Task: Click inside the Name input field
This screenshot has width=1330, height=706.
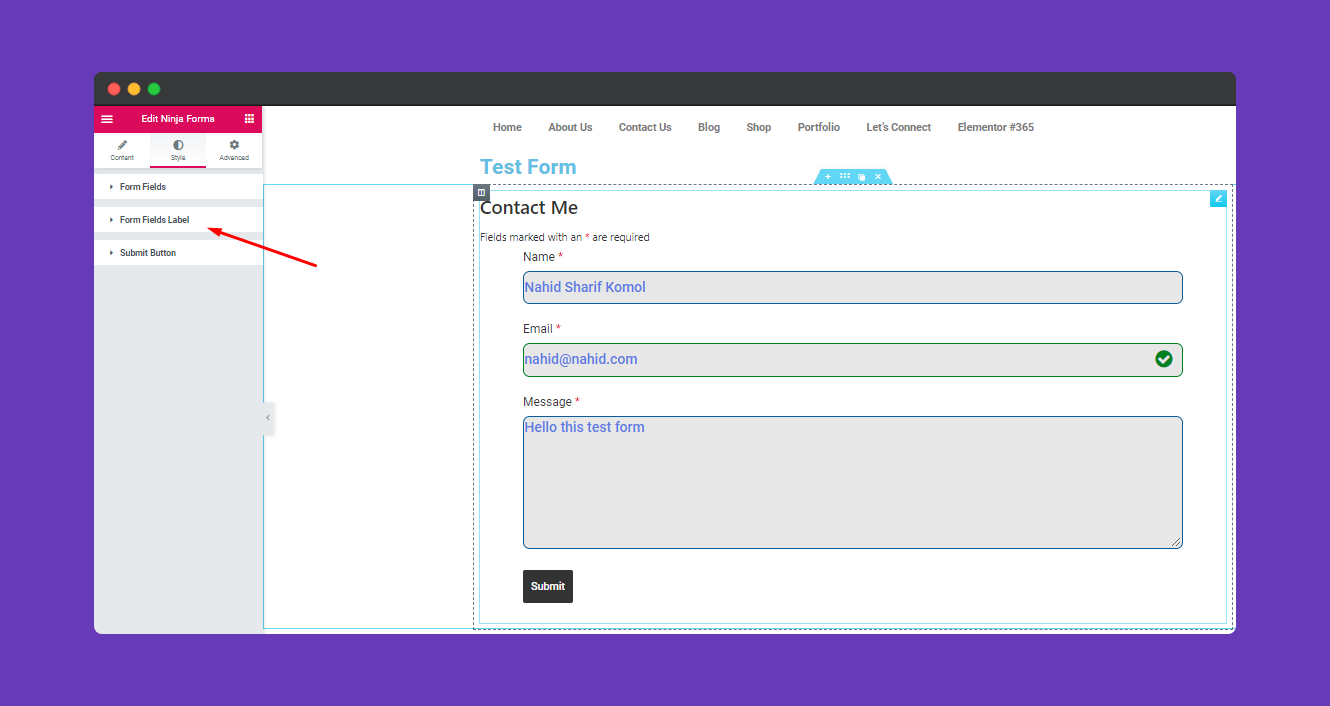Action: pos(853,287)
